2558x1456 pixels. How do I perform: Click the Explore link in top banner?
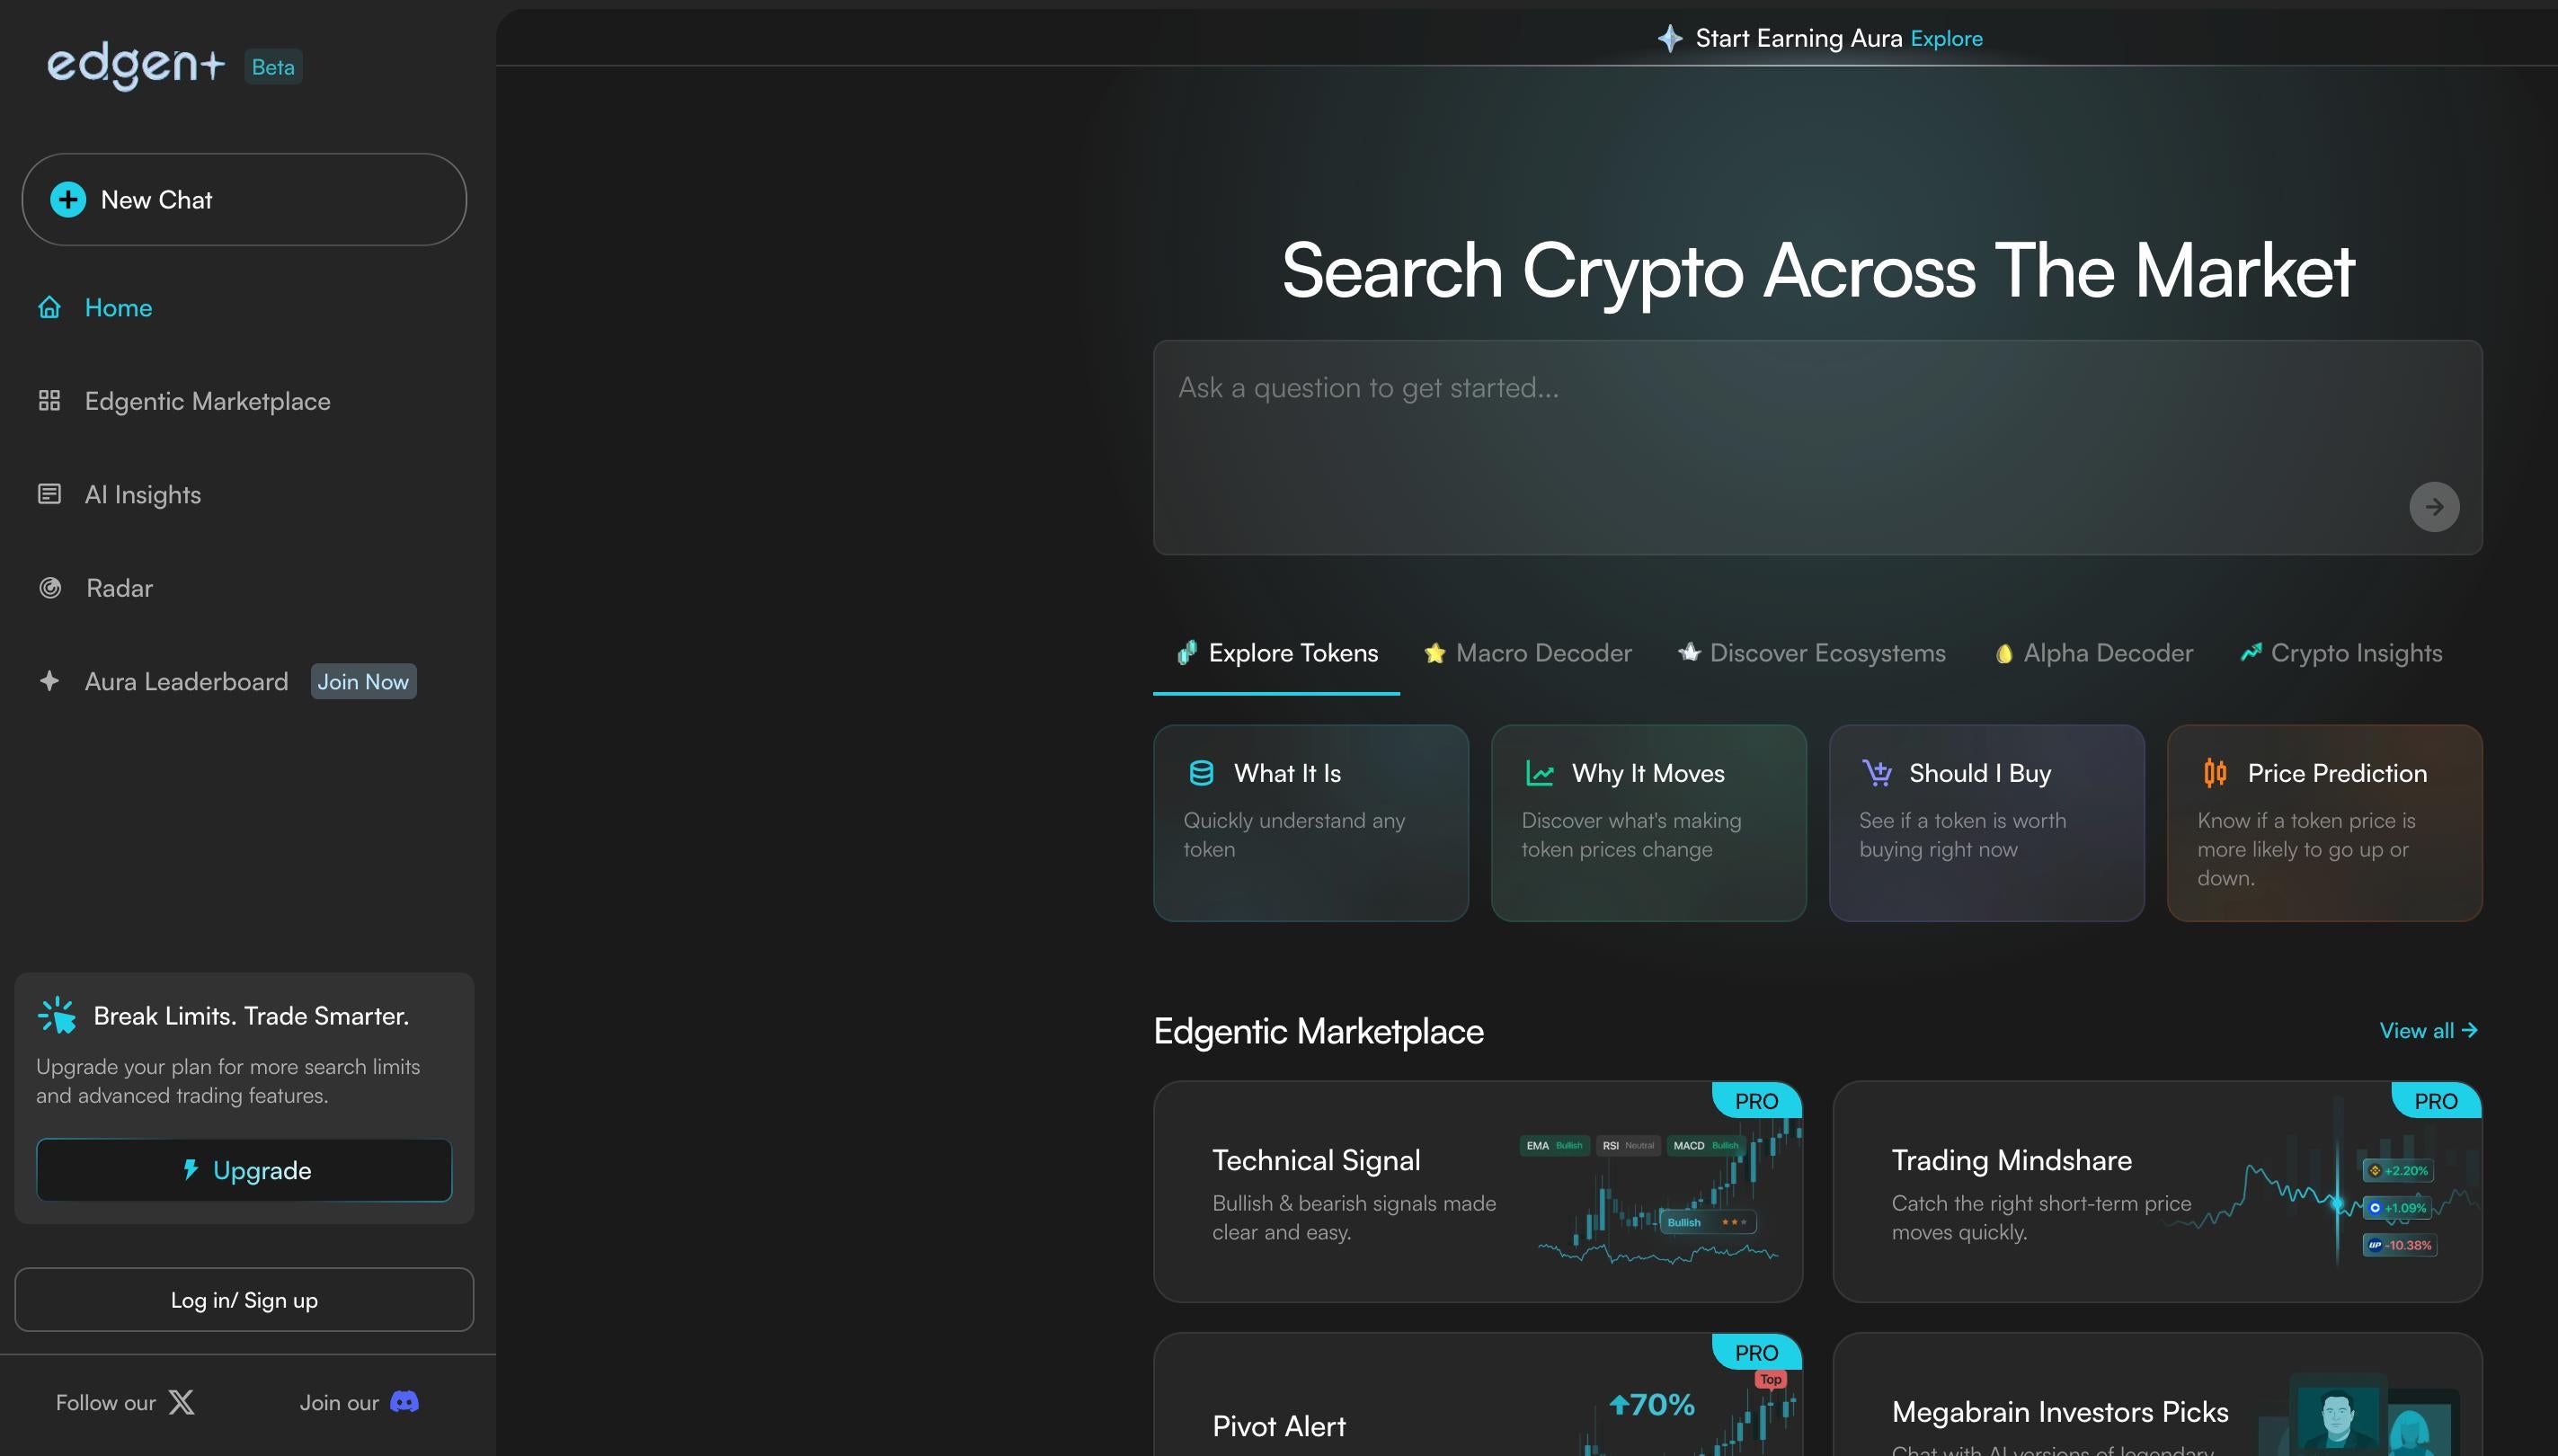(1946, 38)
